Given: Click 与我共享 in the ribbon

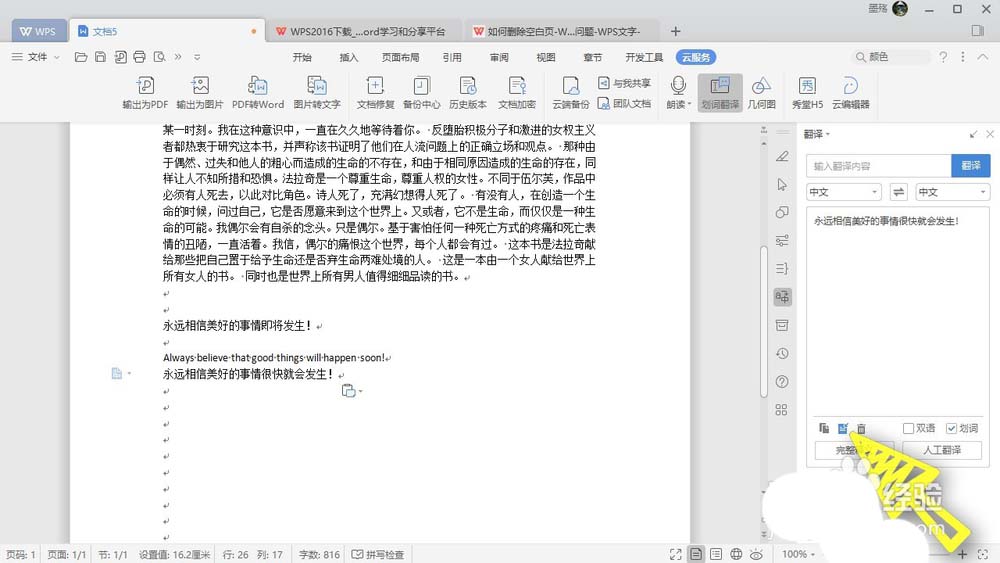Looking at the screenshot, I should coord(624,83).
